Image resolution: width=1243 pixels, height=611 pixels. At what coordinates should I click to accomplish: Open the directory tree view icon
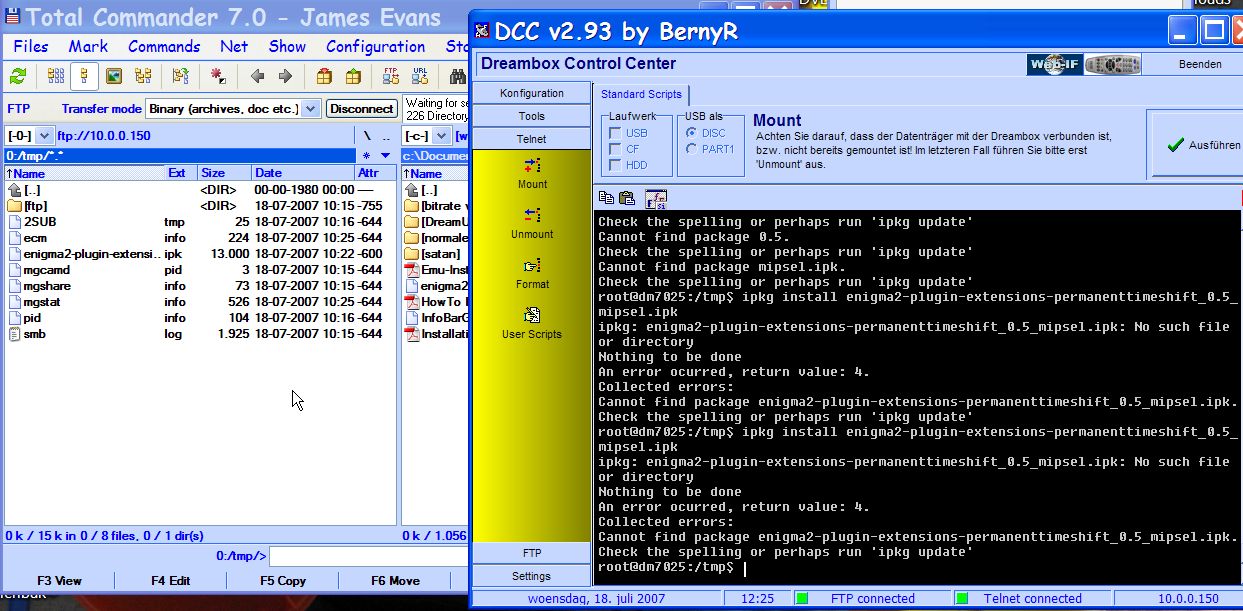coord(143,76)
